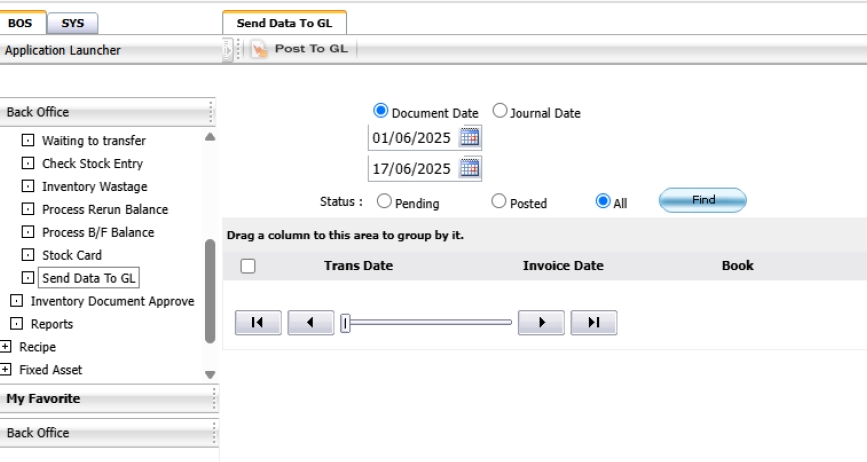Jump to last page of results
Image resolution: width=867 pixels, height=462 pixels.
tap(593, 322)
